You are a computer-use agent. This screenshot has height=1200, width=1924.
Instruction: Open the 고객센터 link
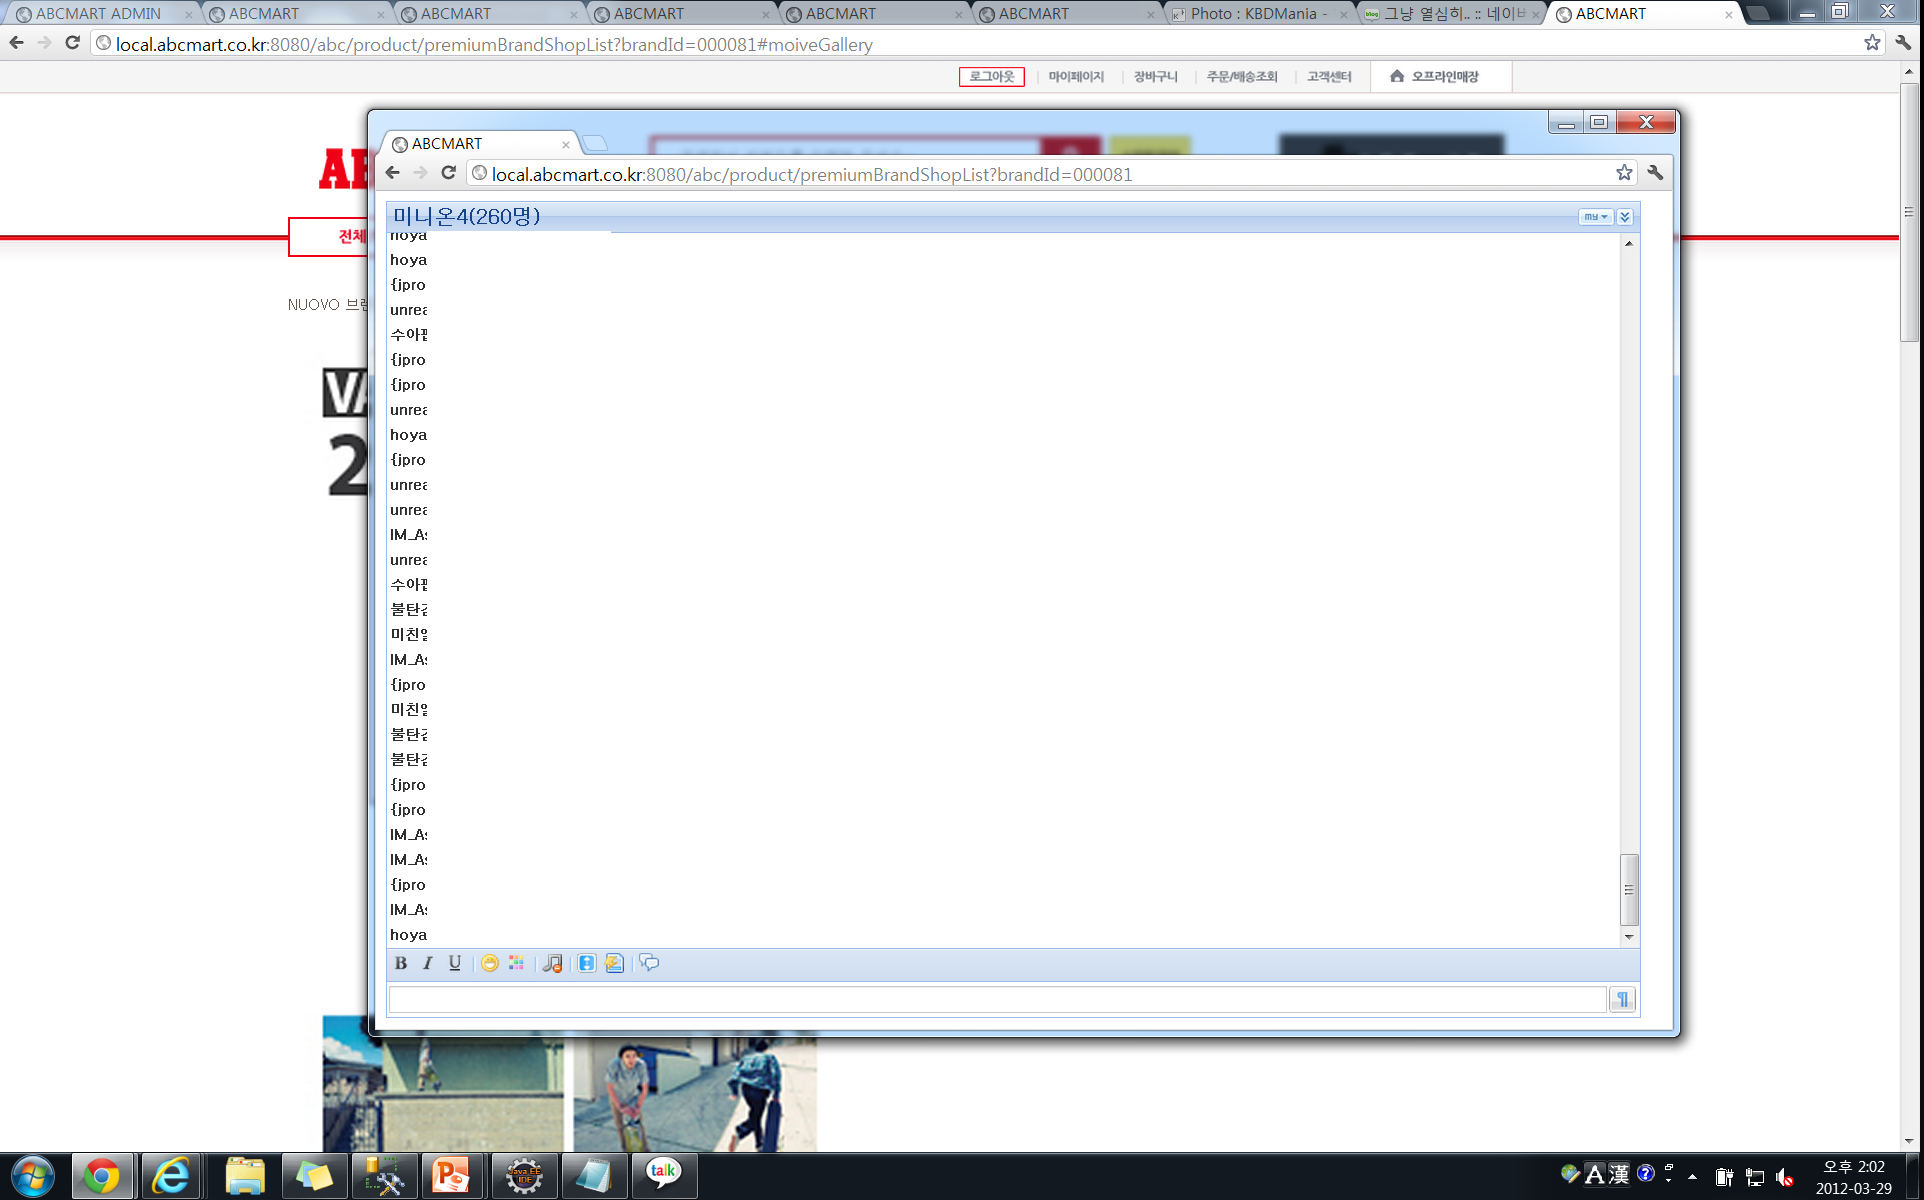click(x=1329, y=77)
